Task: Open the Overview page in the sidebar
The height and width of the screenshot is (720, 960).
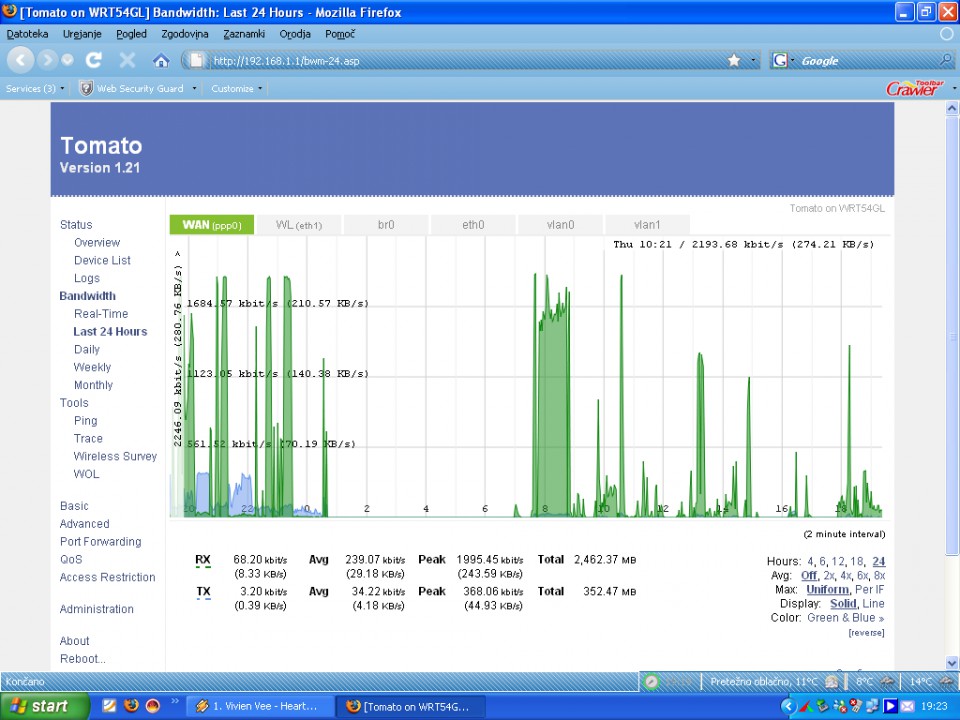Action: [x=97, y=242]
